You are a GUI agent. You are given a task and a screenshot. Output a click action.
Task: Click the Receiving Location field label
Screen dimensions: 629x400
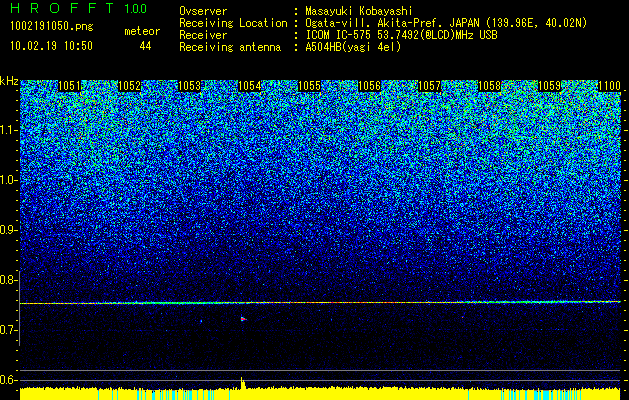pyautogui.click(x=233, y=23)
